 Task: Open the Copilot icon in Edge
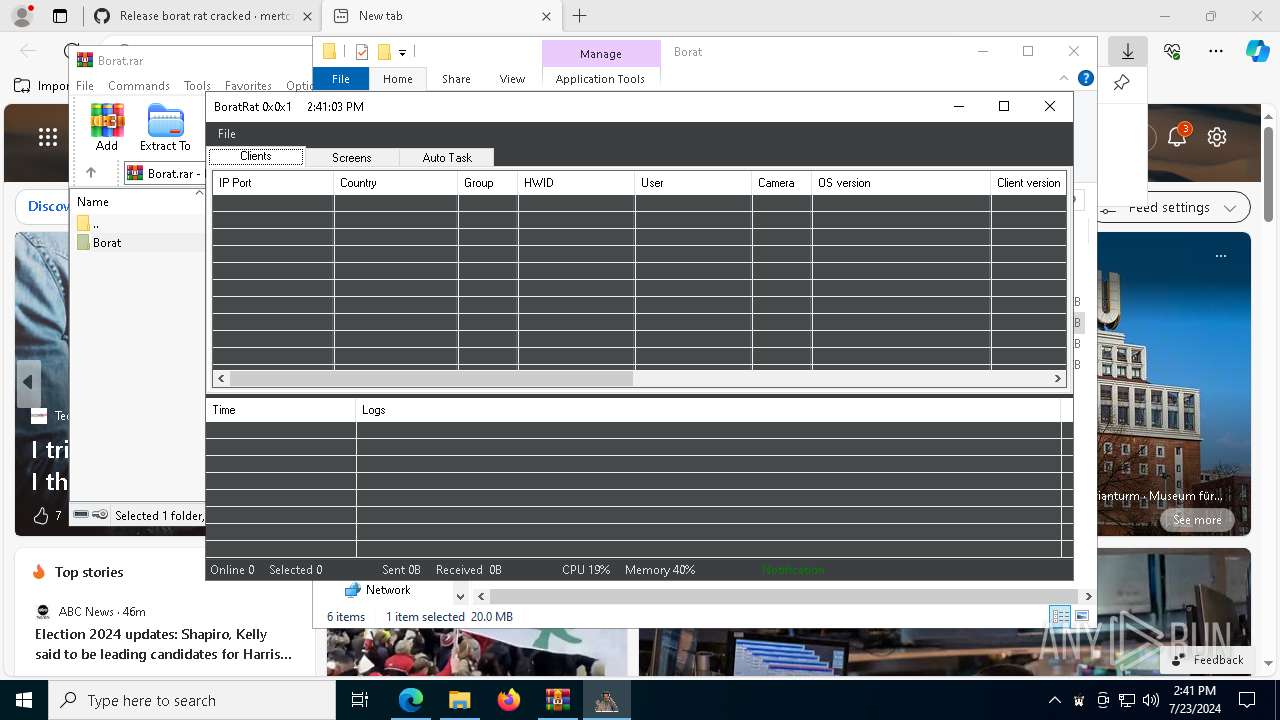click(1257, 51)
